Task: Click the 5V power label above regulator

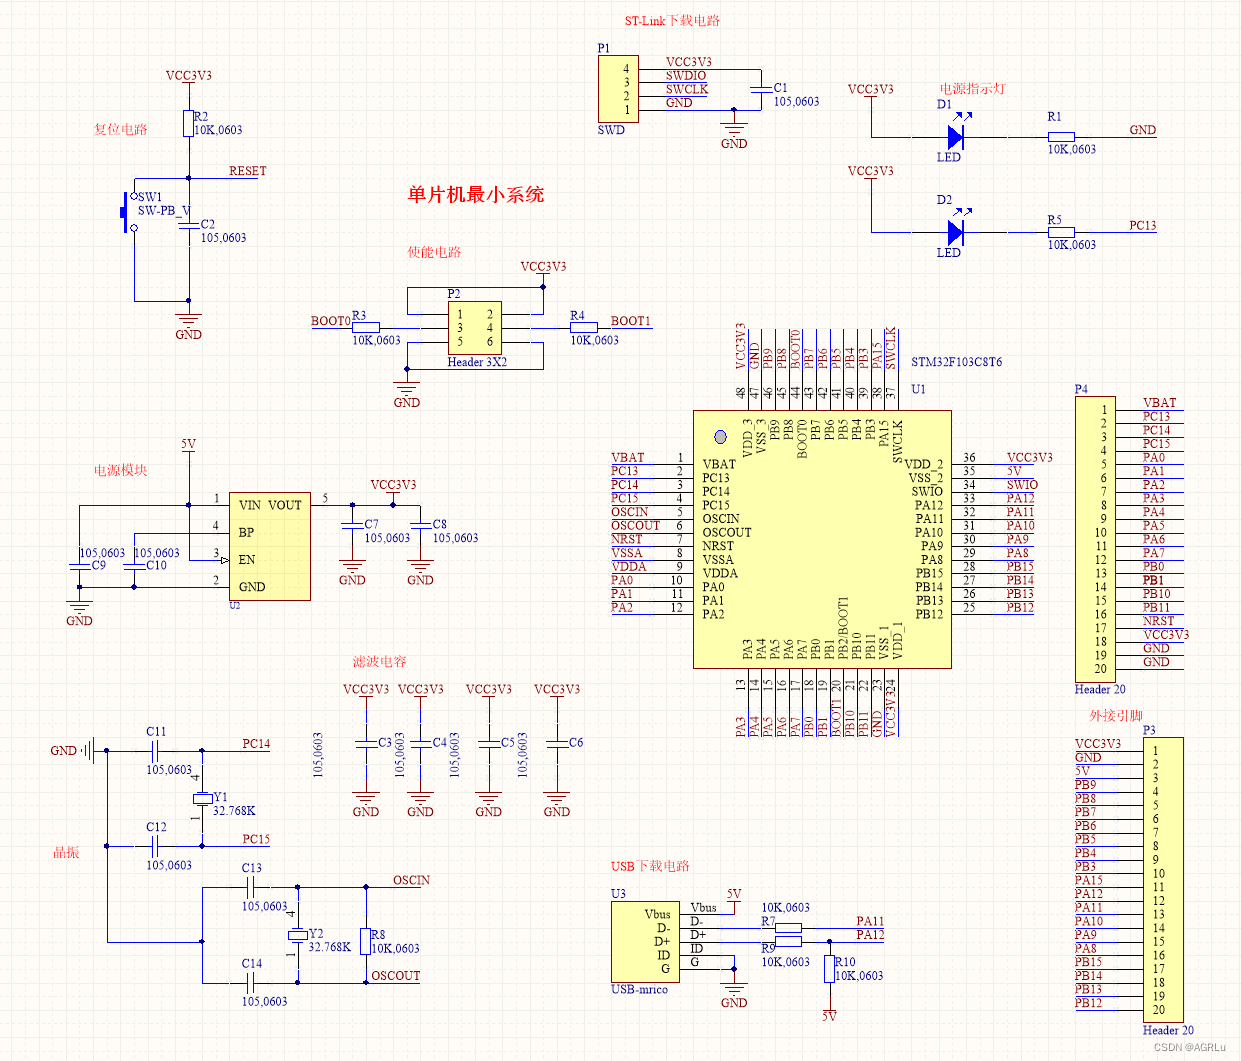Action: pyautogui.click(x=188, y=444)
